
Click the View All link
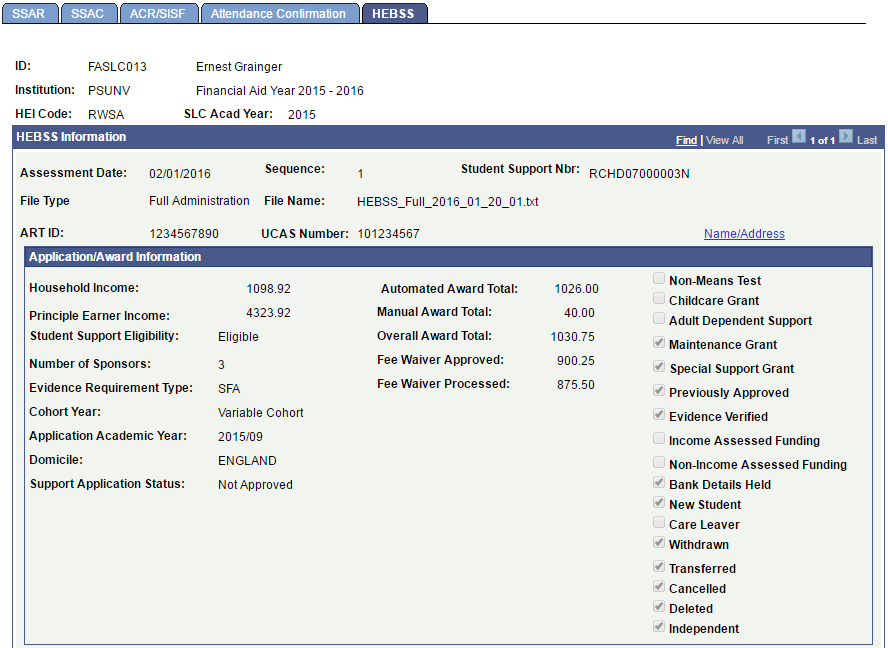click(724, 140)
